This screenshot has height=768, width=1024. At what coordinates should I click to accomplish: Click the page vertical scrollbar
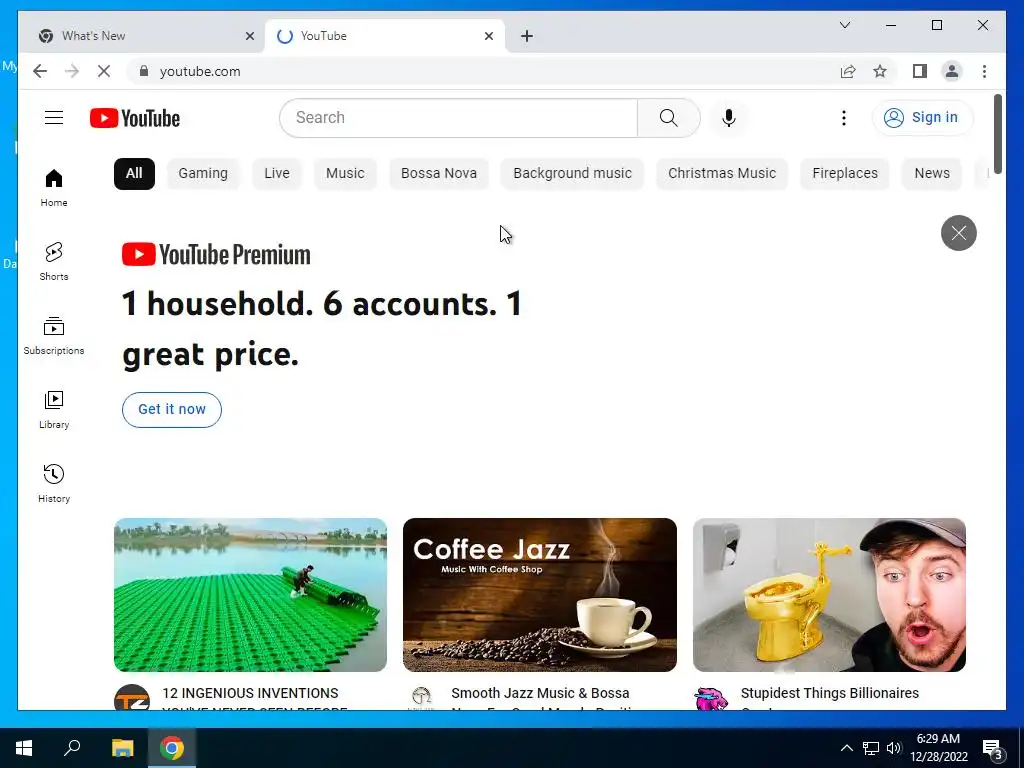[997, 134]
